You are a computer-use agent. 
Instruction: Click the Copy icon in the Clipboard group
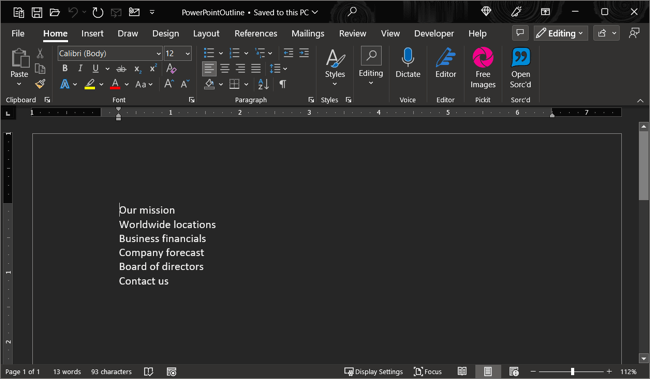click(x=40, y=68)
